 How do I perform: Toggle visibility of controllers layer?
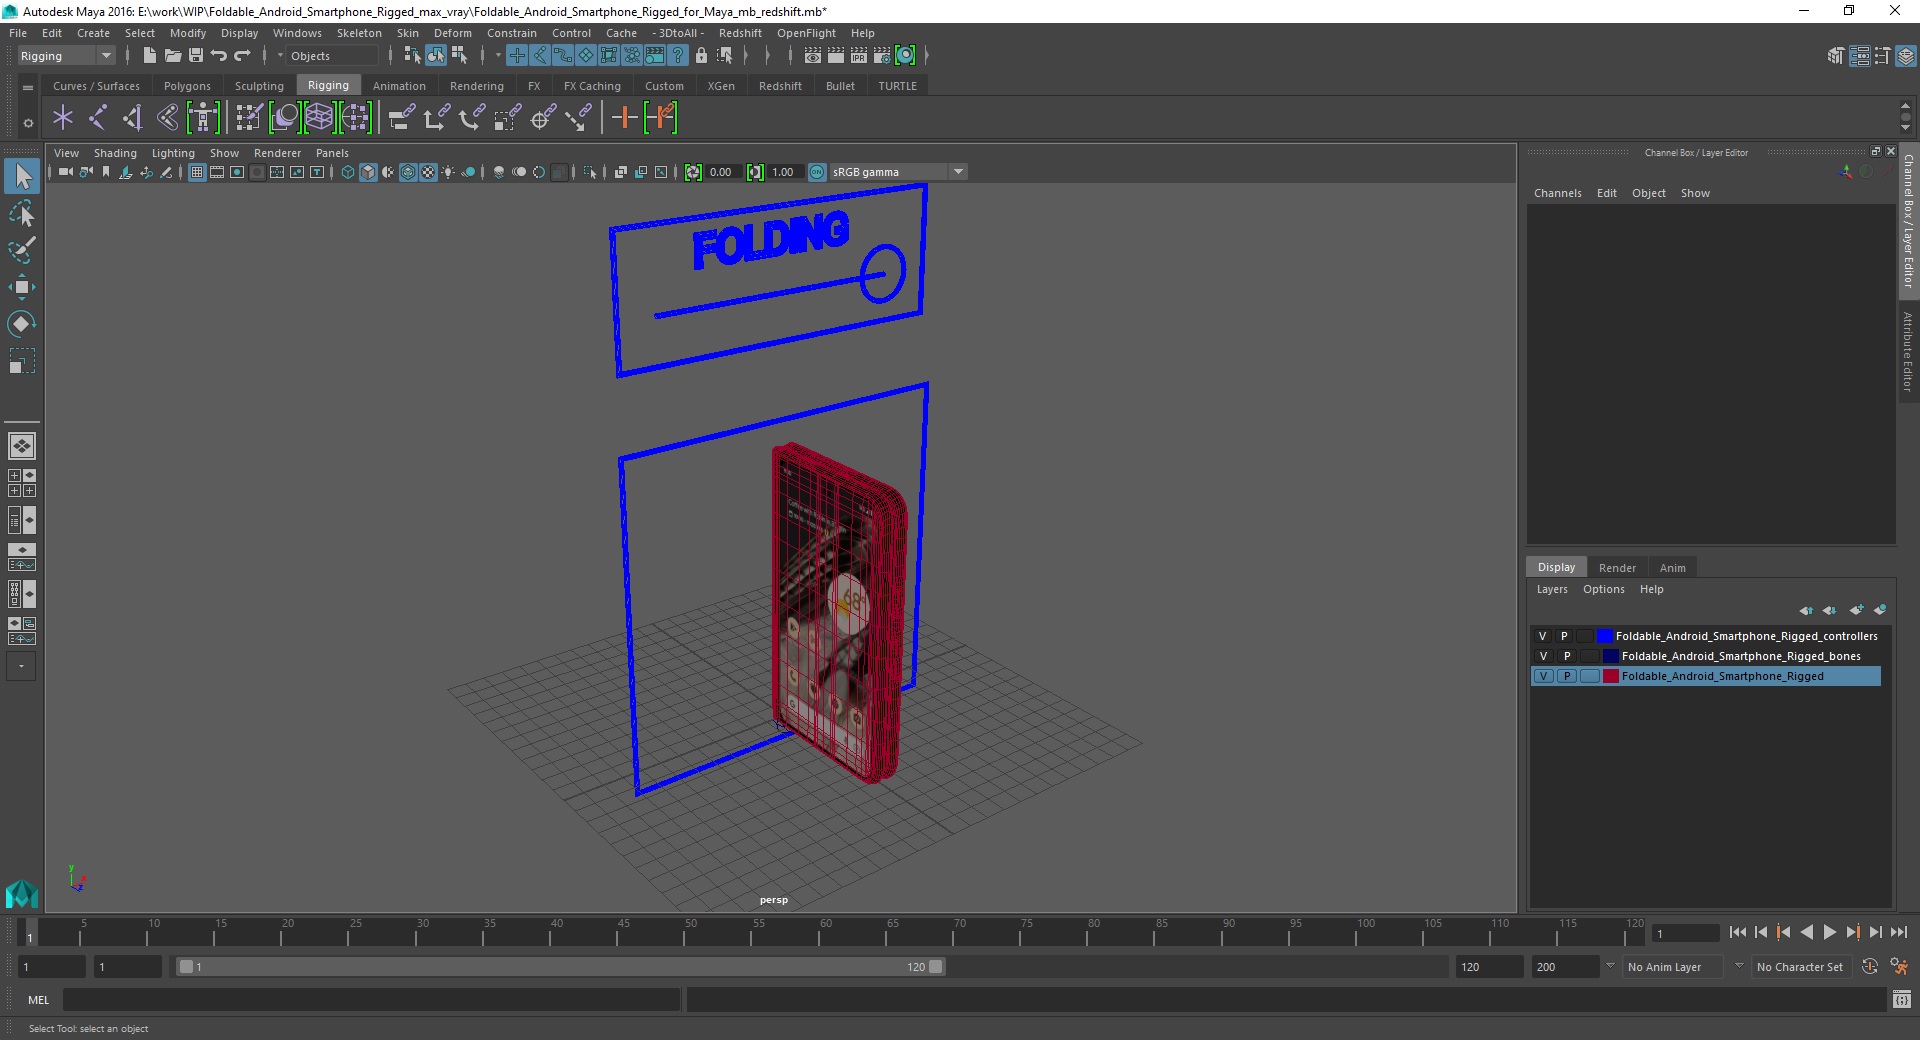(x=1542, y=636)
